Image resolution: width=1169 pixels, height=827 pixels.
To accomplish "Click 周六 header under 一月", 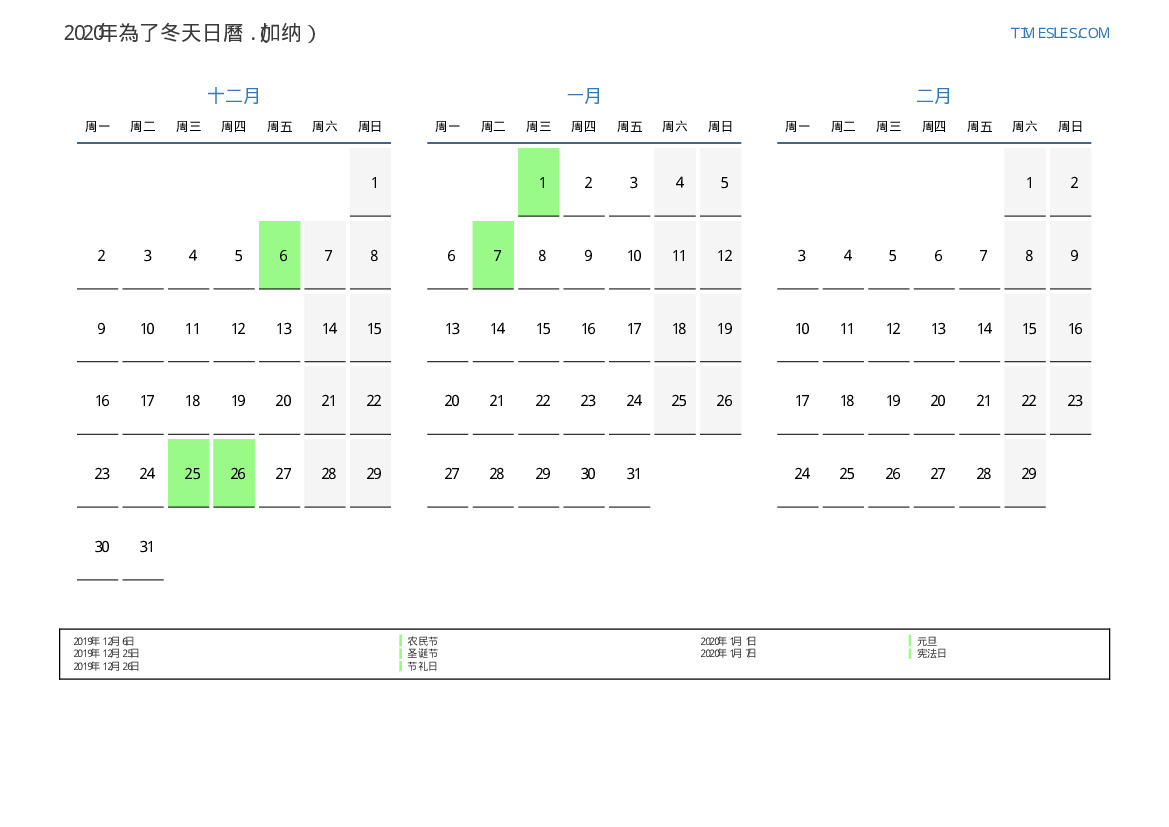I will click(x=675, y=127).
